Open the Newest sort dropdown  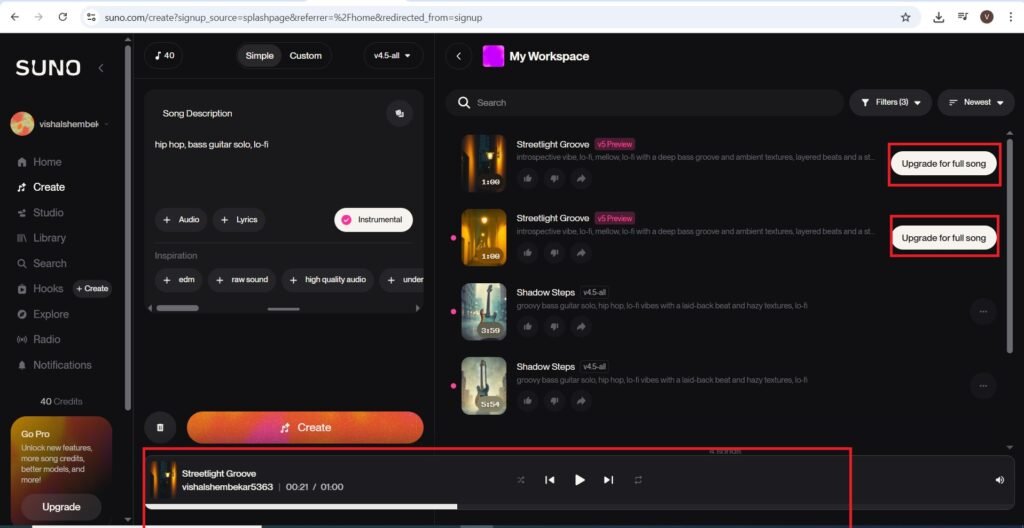click(x=975, y=102)
